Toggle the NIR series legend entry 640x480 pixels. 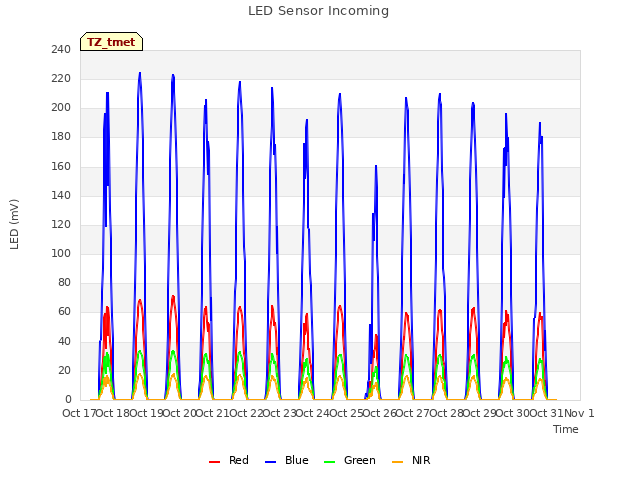tap(411, 460)
